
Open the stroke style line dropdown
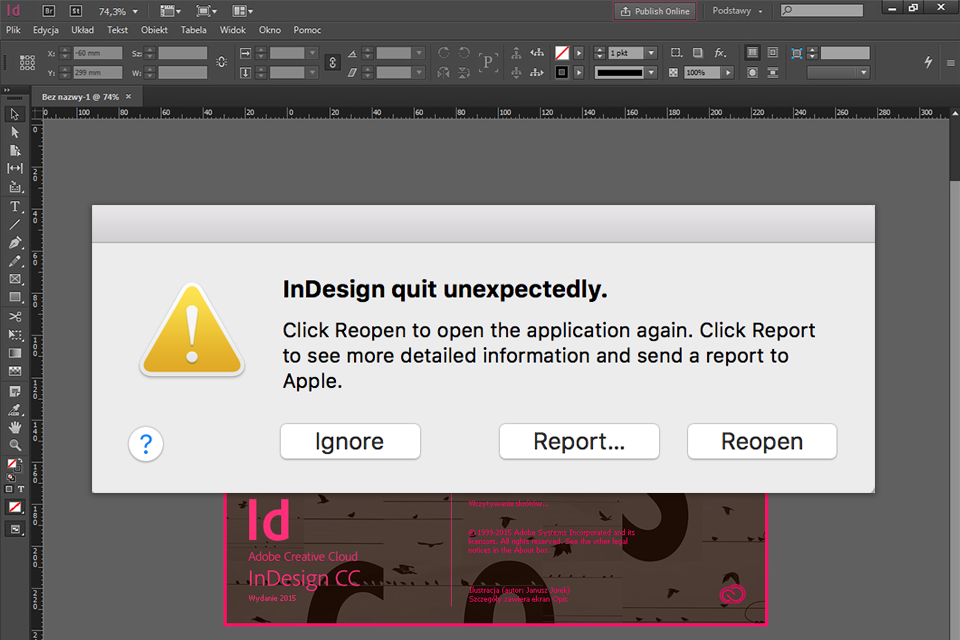[x=651, y=72]
